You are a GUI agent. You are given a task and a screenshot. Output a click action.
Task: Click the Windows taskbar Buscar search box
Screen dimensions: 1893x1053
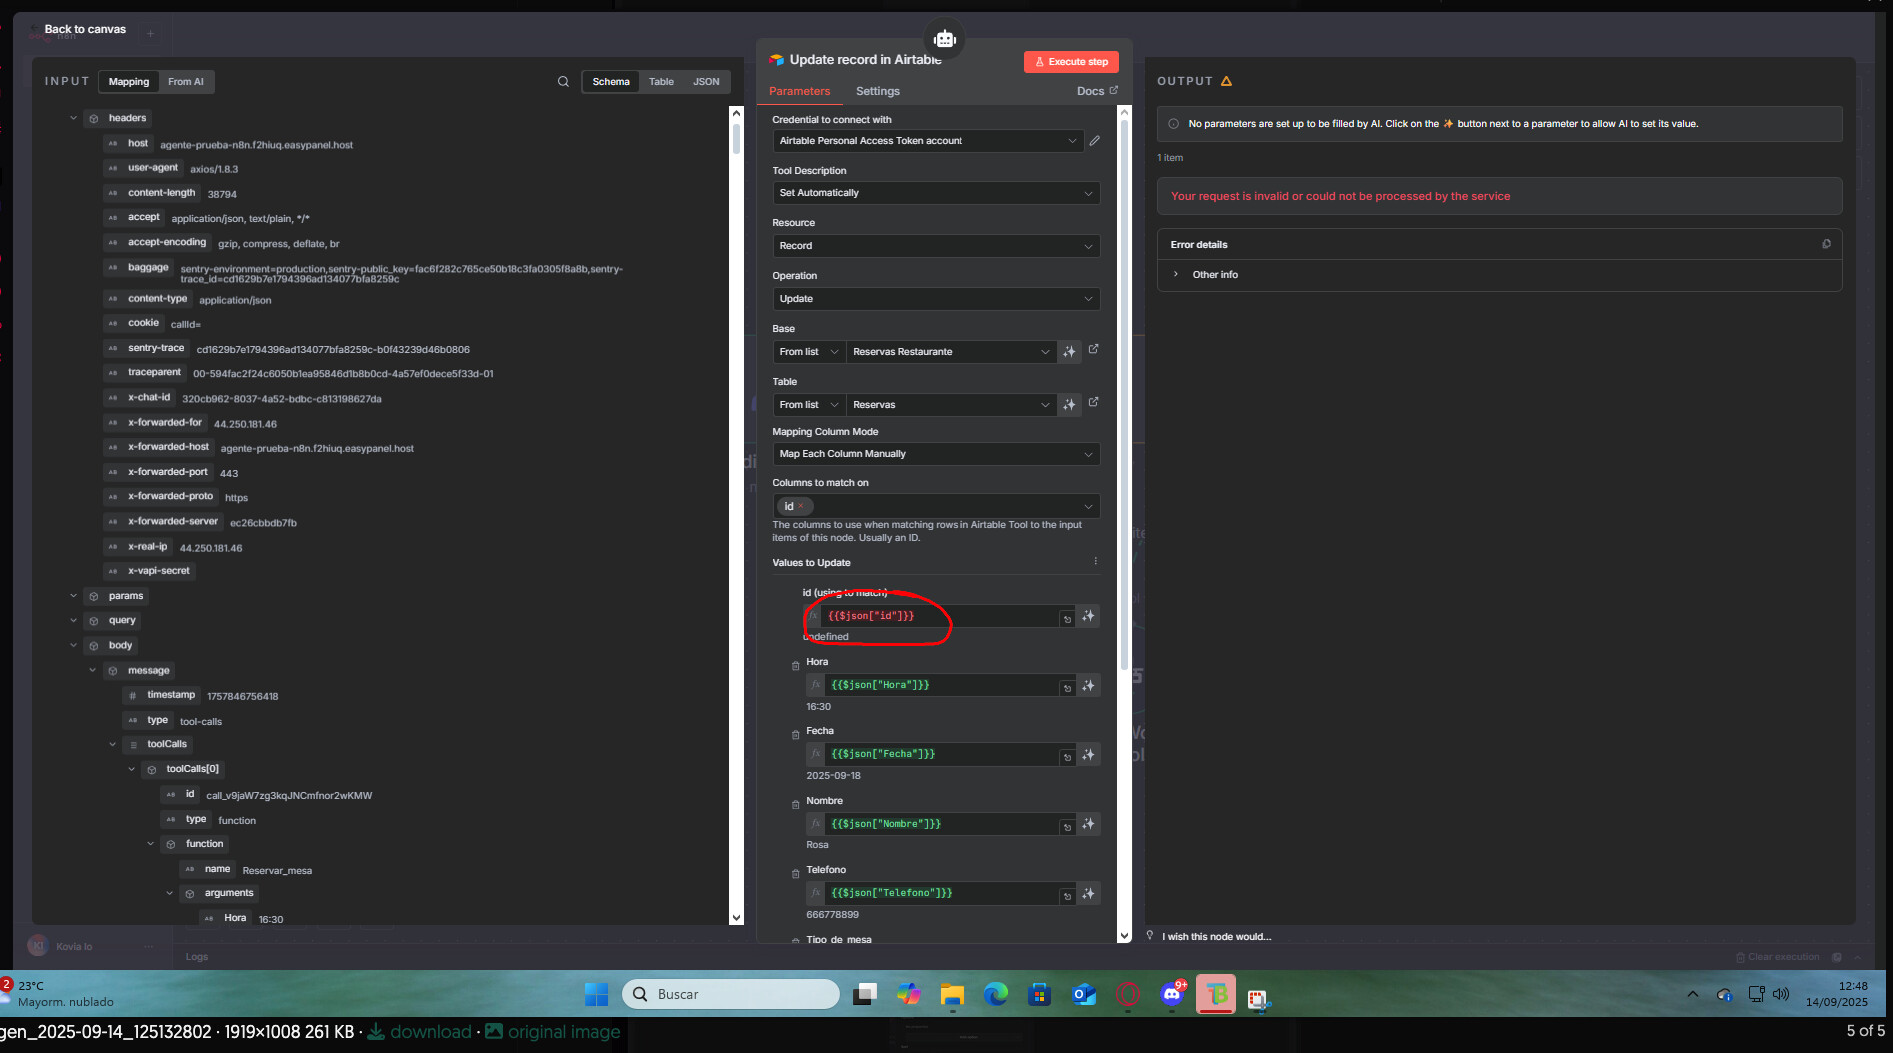coord(731,994)
